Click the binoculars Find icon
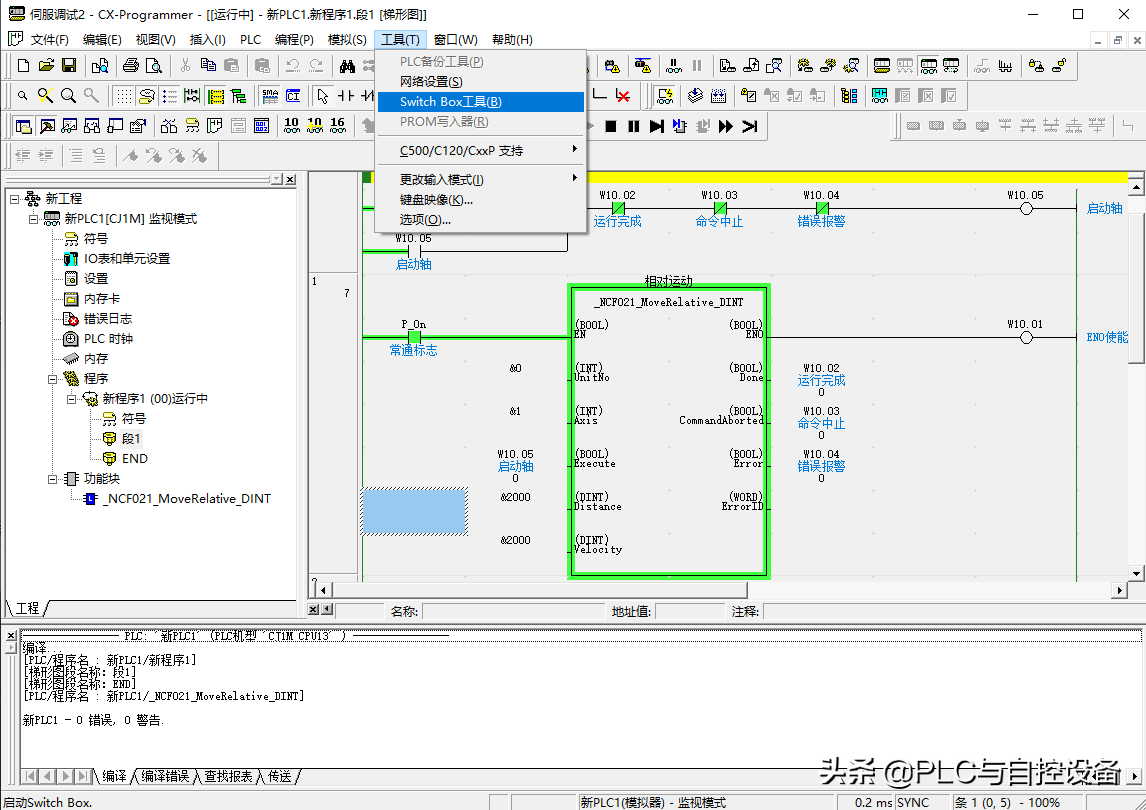 tap(347, 66)
